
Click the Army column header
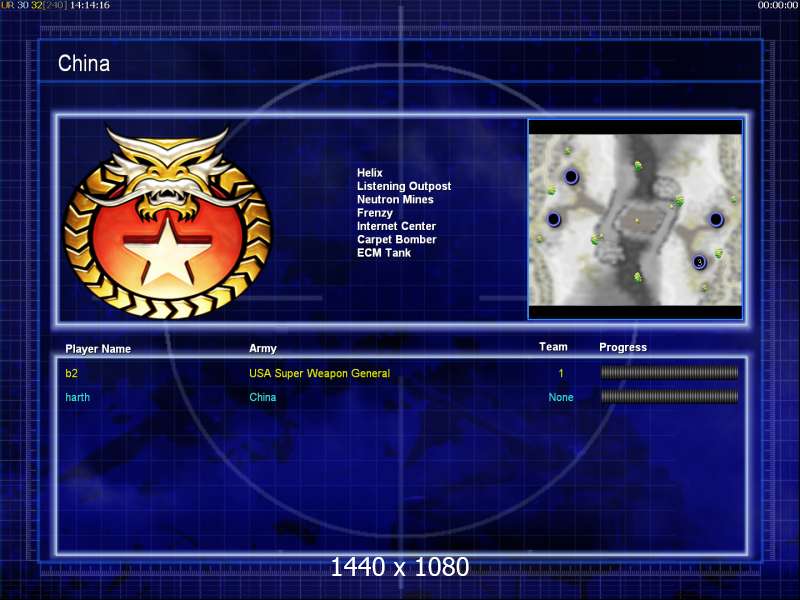[x=263, y=348]
